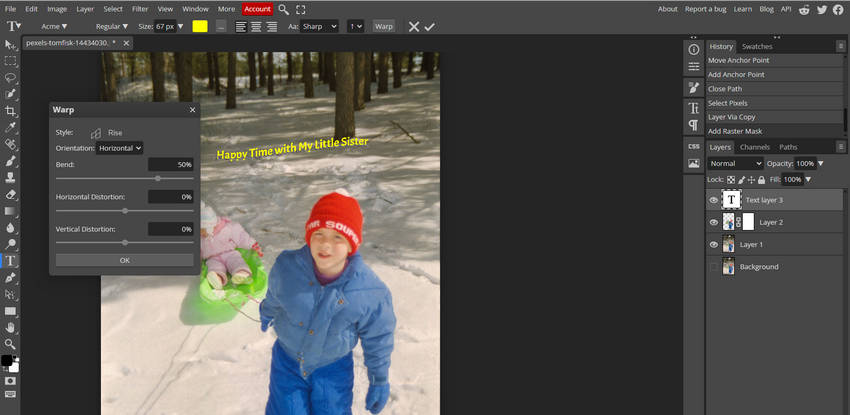The height and width of the screenshot is (415, 850).
Task: Select the Quick Selection tool
Action: tap(10, 94)
